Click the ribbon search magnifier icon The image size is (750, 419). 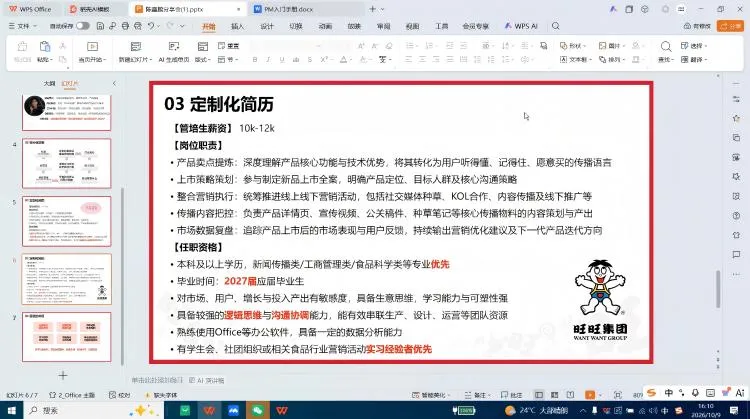click(x=555, y=26)
